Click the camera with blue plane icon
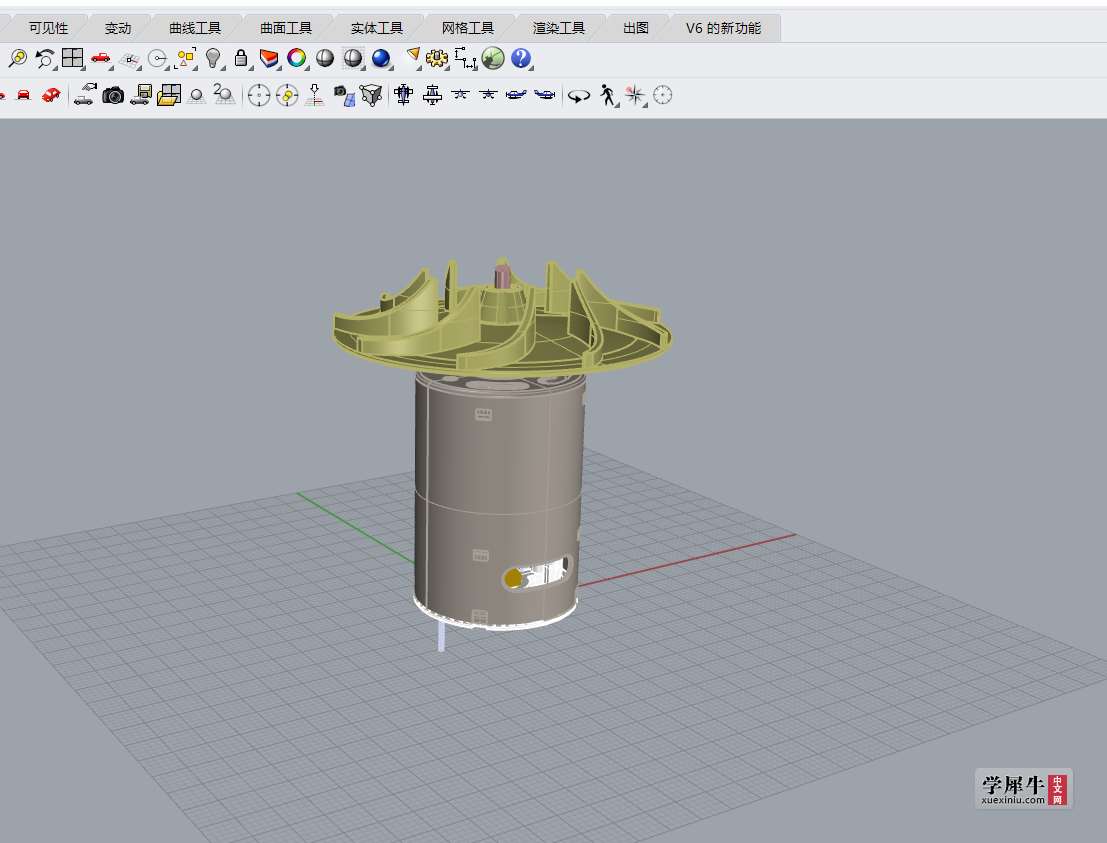 [x=344, y=95]
